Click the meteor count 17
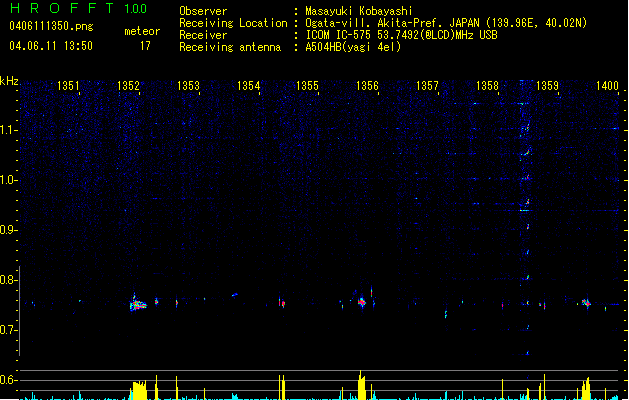 pyautogui.click(x=145, y=46)
